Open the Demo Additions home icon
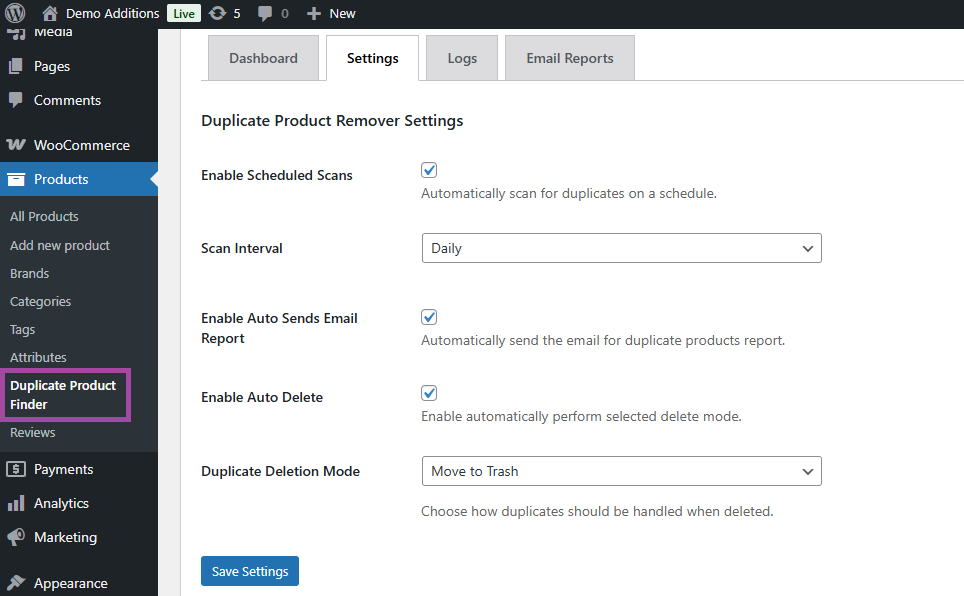This screenshot has height=596, width=964. pos(50,14)
